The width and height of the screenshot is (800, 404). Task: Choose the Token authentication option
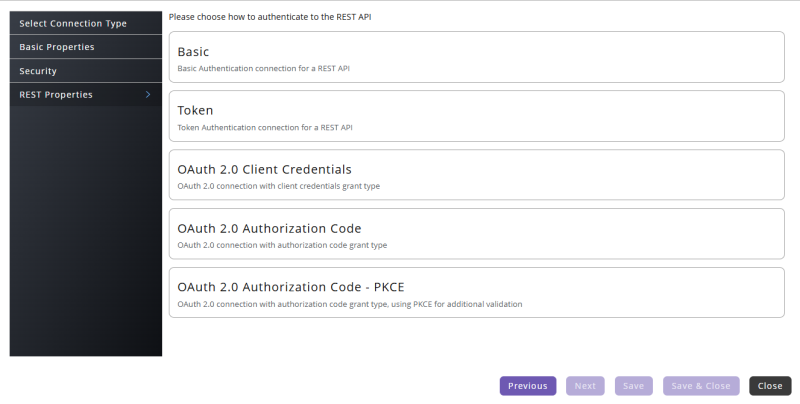477,116
